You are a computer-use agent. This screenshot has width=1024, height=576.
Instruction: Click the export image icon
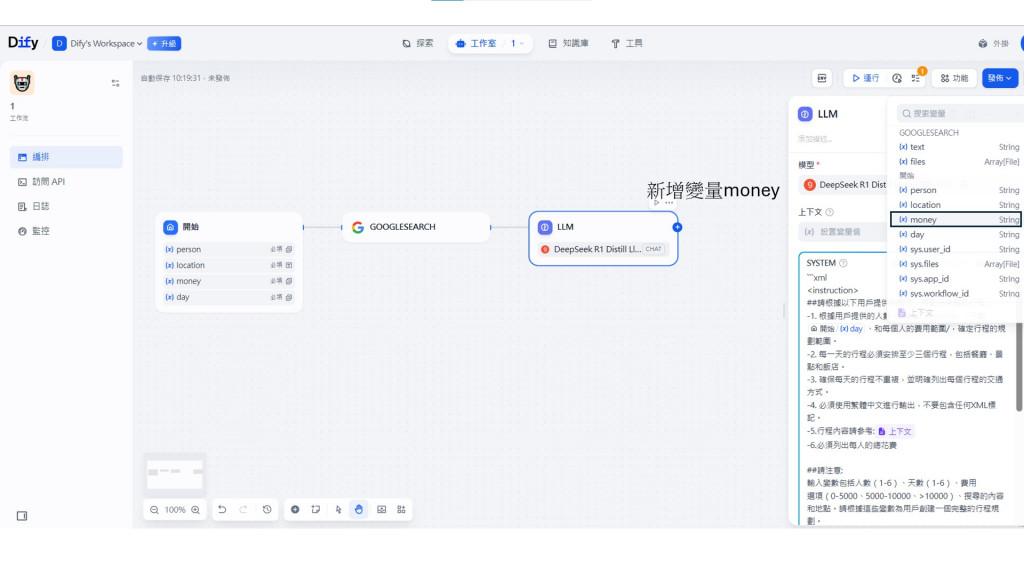pos(381,509)
